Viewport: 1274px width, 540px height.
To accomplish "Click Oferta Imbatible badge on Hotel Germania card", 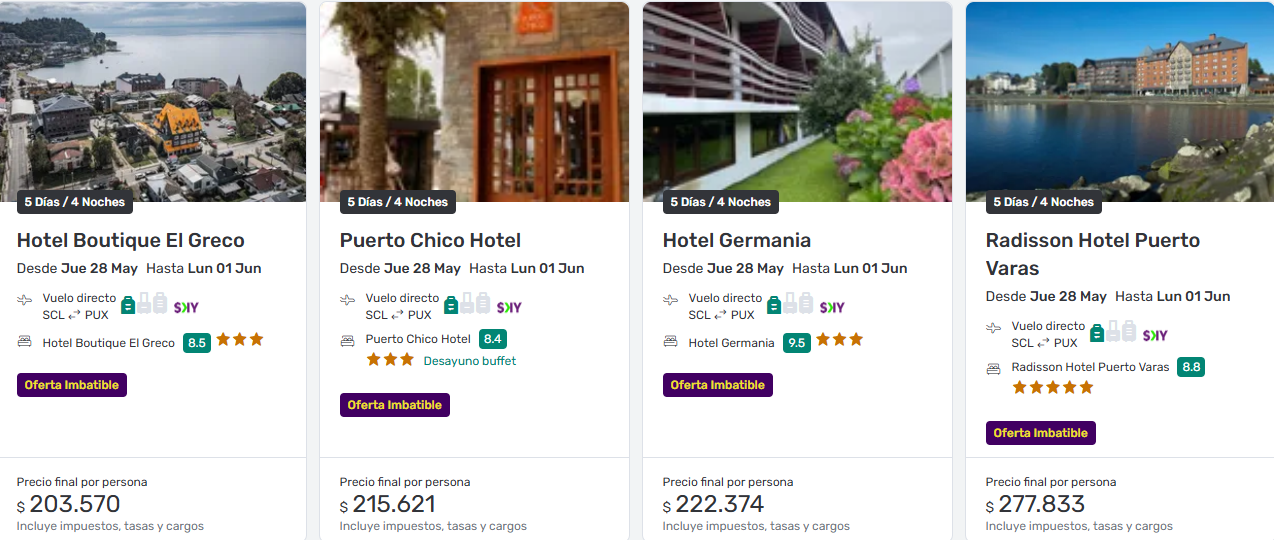I will [x=717, y=385].
